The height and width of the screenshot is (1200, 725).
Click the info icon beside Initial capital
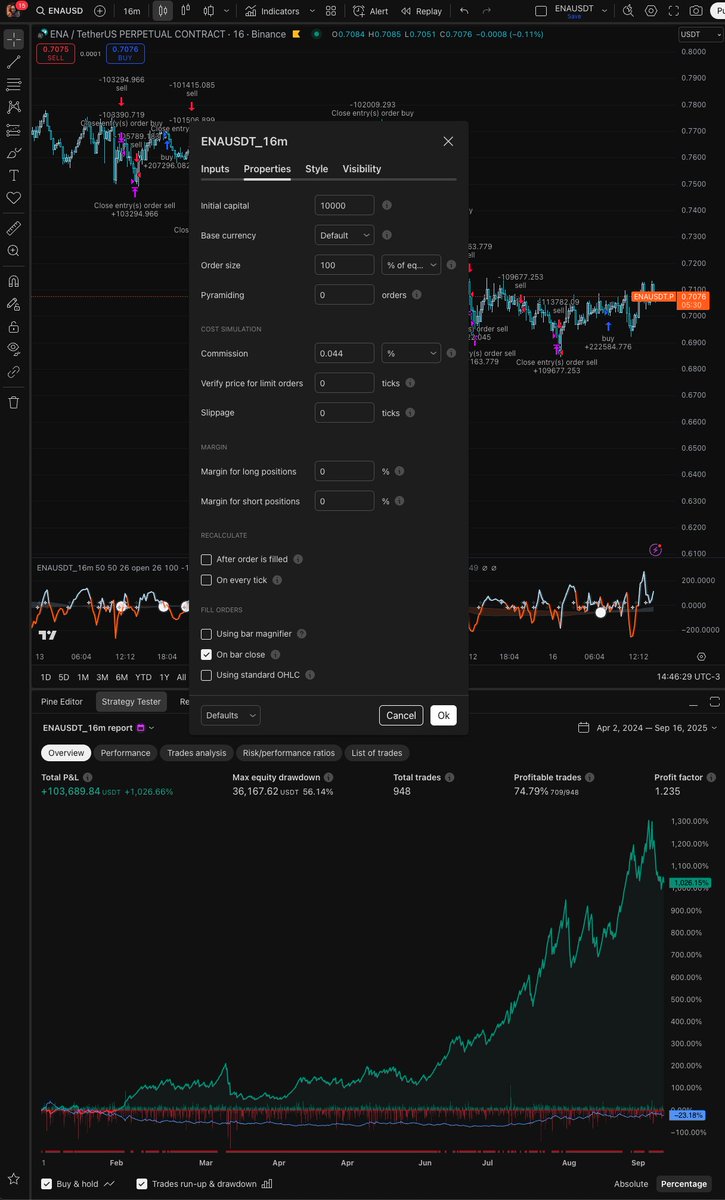point(387,205)
